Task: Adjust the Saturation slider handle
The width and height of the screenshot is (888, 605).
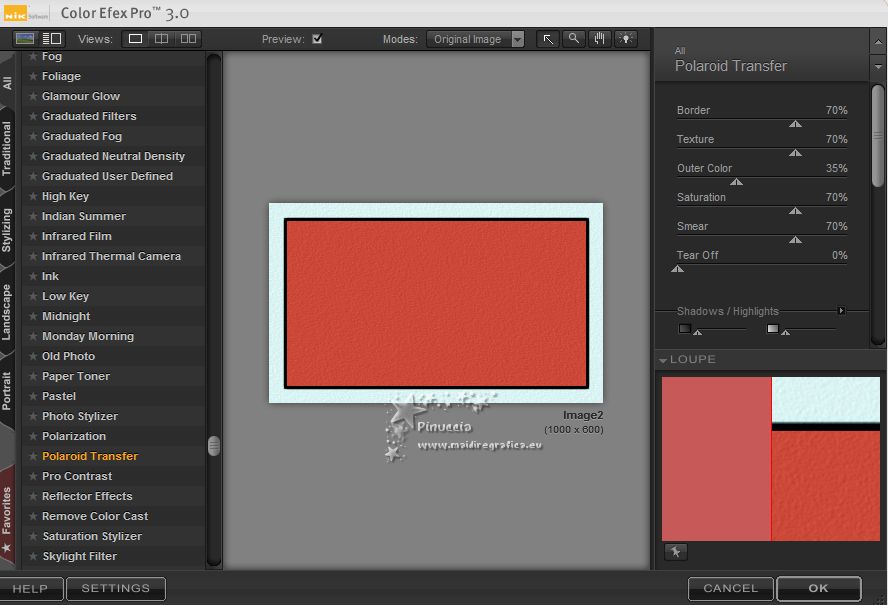Action: [795, 211]
